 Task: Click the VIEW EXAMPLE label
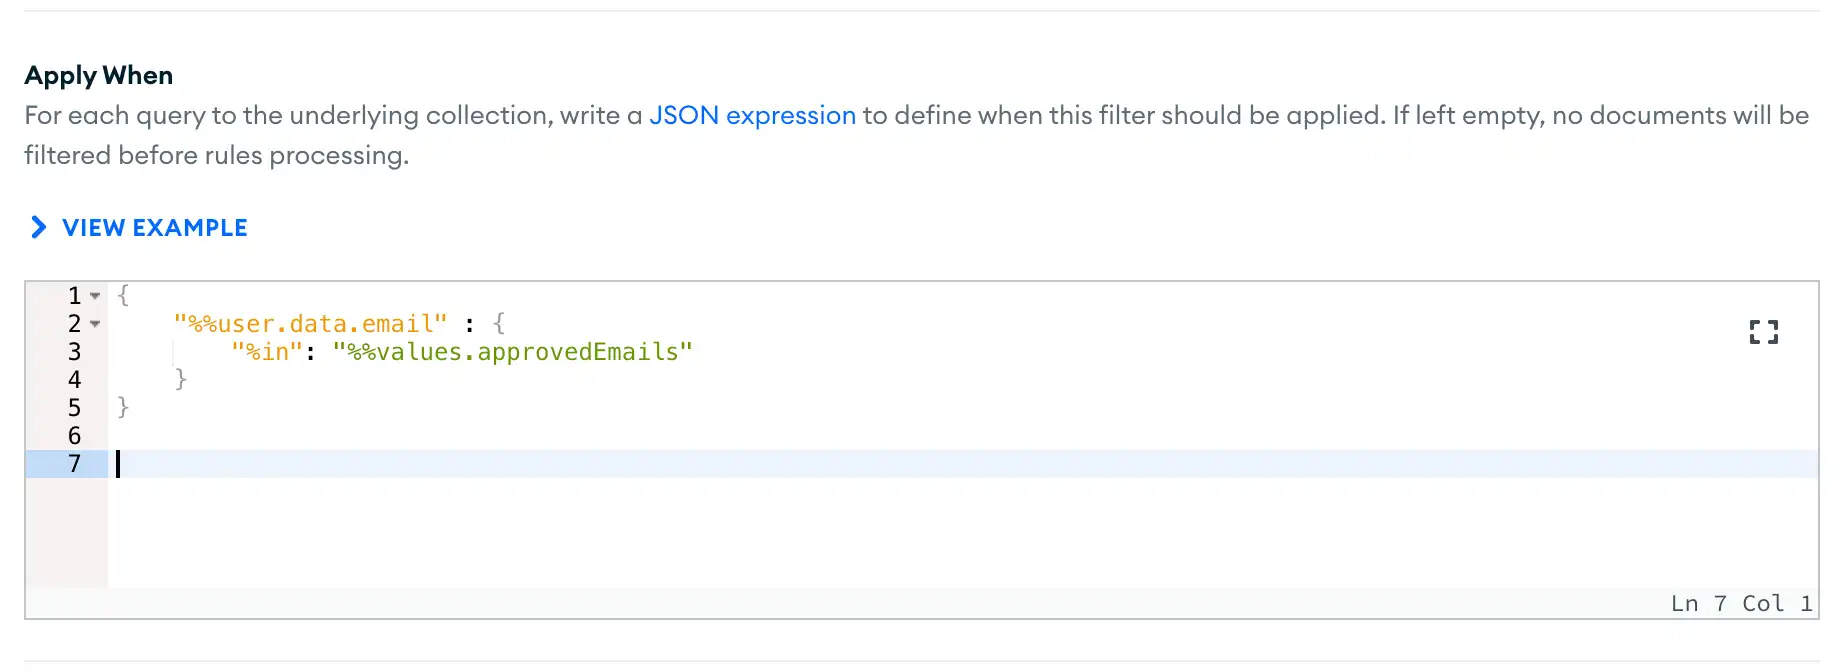point(154,228)
